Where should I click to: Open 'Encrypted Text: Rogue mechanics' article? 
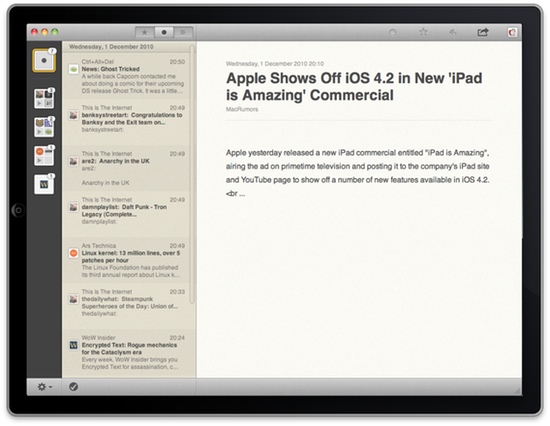point(126,352)
